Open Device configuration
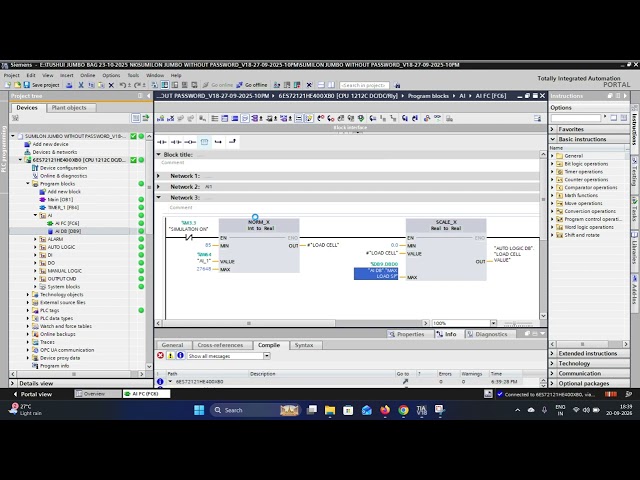The height and width of the screenshot is (480, 640). click(x=63, y=168)
